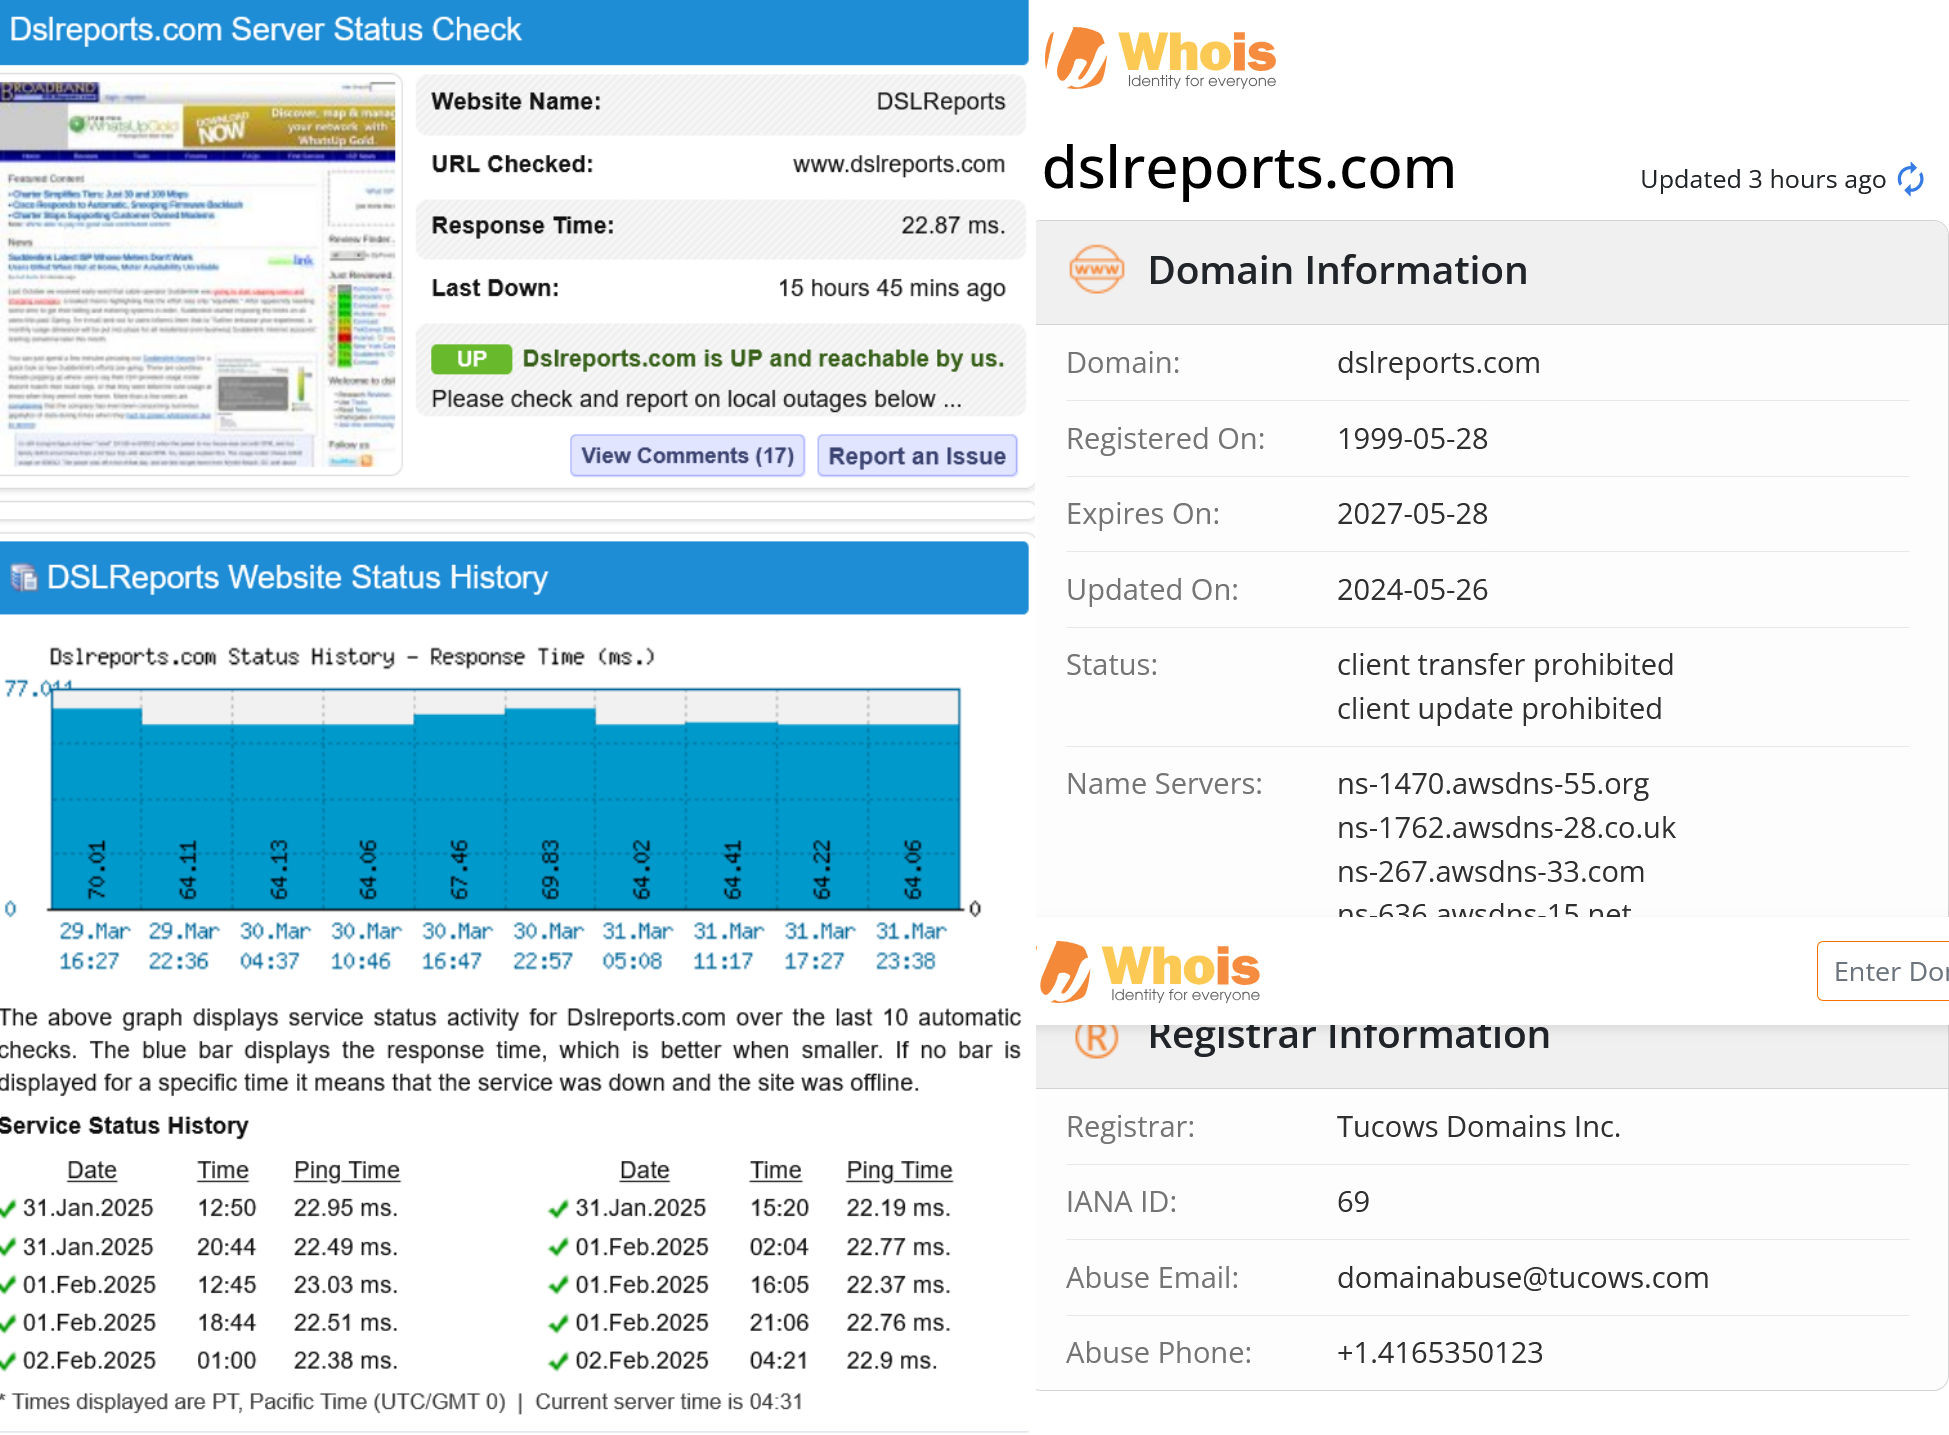Select name server ns-1762.awsdns-28.co.uk

click(x=1506, y=828)
